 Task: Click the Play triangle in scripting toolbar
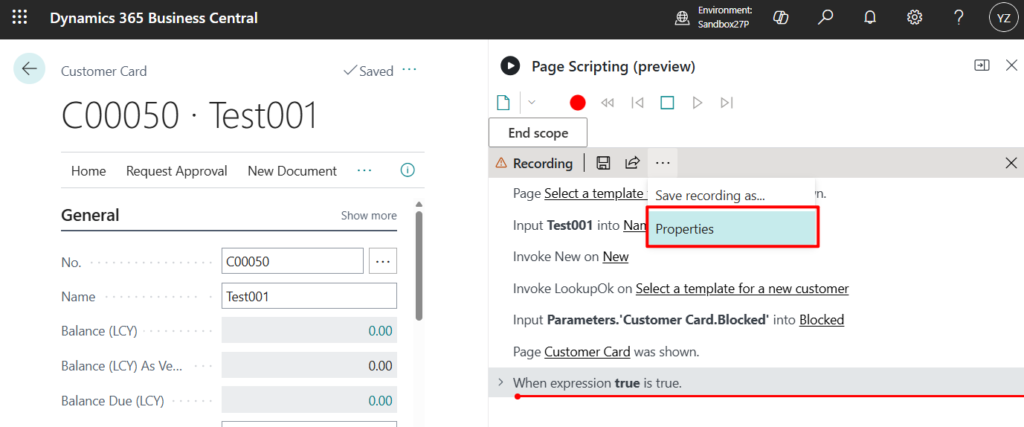pos(697,102)
